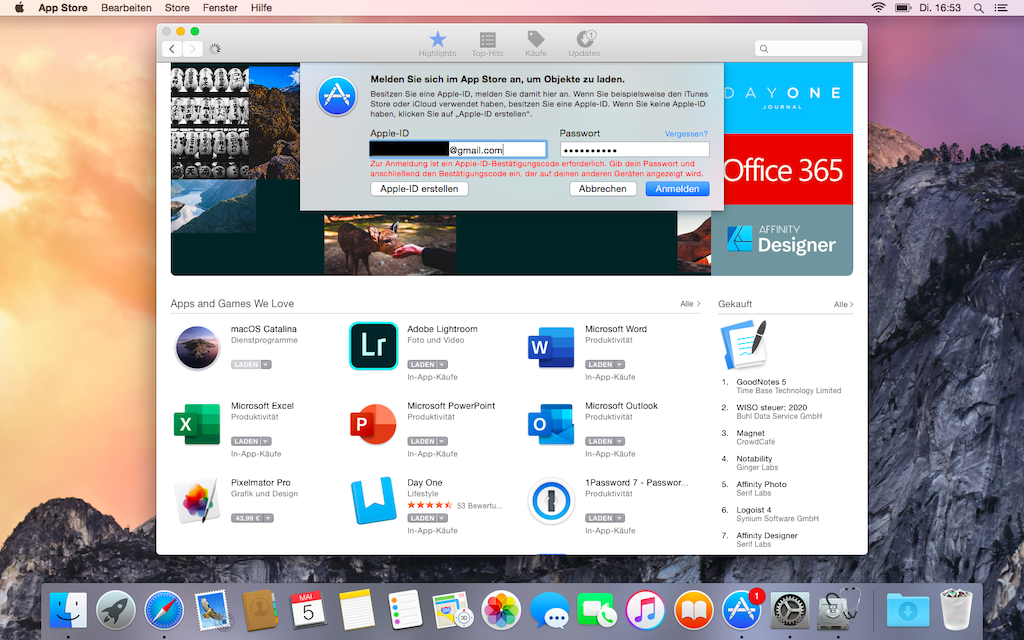Open GoodNotes 5 in purchased list
Viewport: 1024px width, 640px height.
tap(761, 382)
